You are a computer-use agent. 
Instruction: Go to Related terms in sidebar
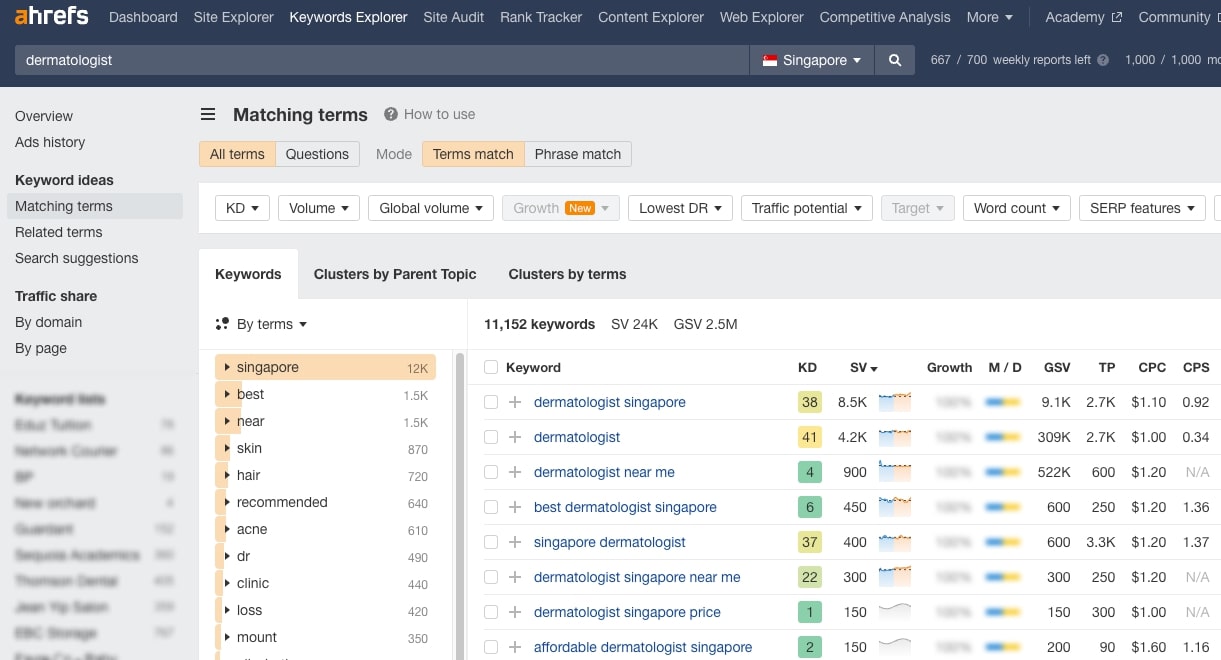tap(59, 232)
